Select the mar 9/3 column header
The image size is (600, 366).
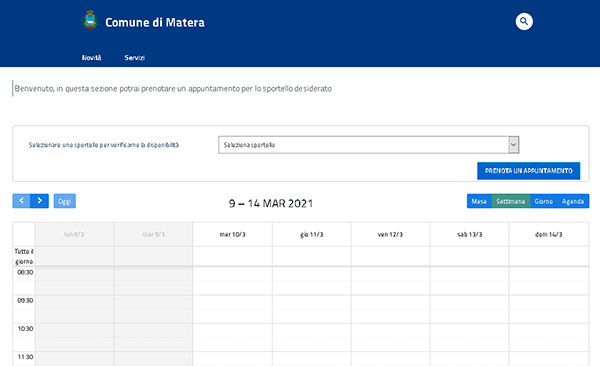[x=153, y=234]
